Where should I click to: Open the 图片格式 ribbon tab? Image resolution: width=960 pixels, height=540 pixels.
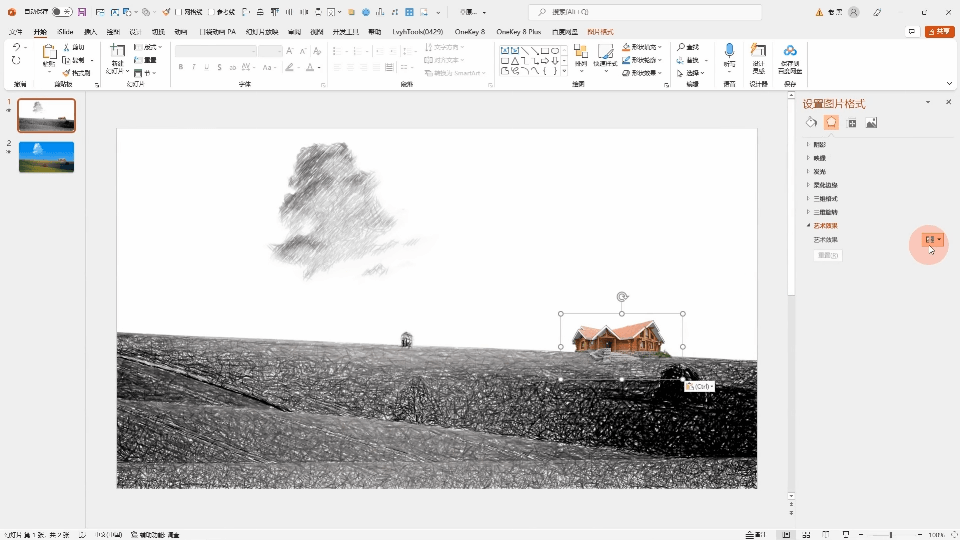pos(600,32)
